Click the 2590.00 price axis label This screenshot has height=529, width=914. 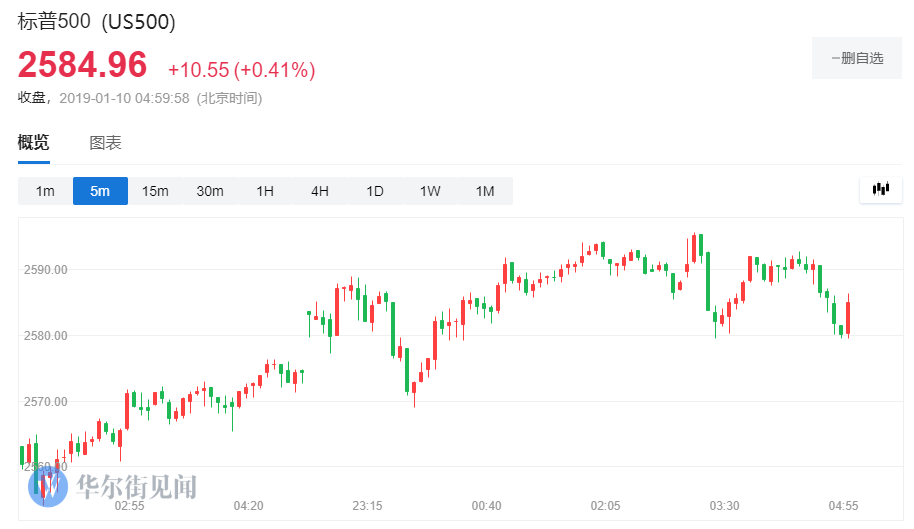point(46,270)
